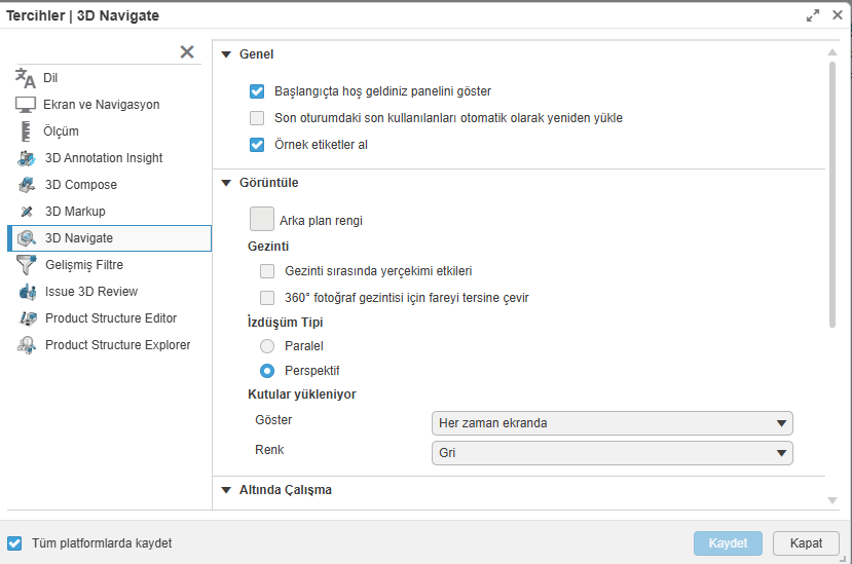Click the 3D Compose icon
Screen dimensions: 852x564
[27, 185]
